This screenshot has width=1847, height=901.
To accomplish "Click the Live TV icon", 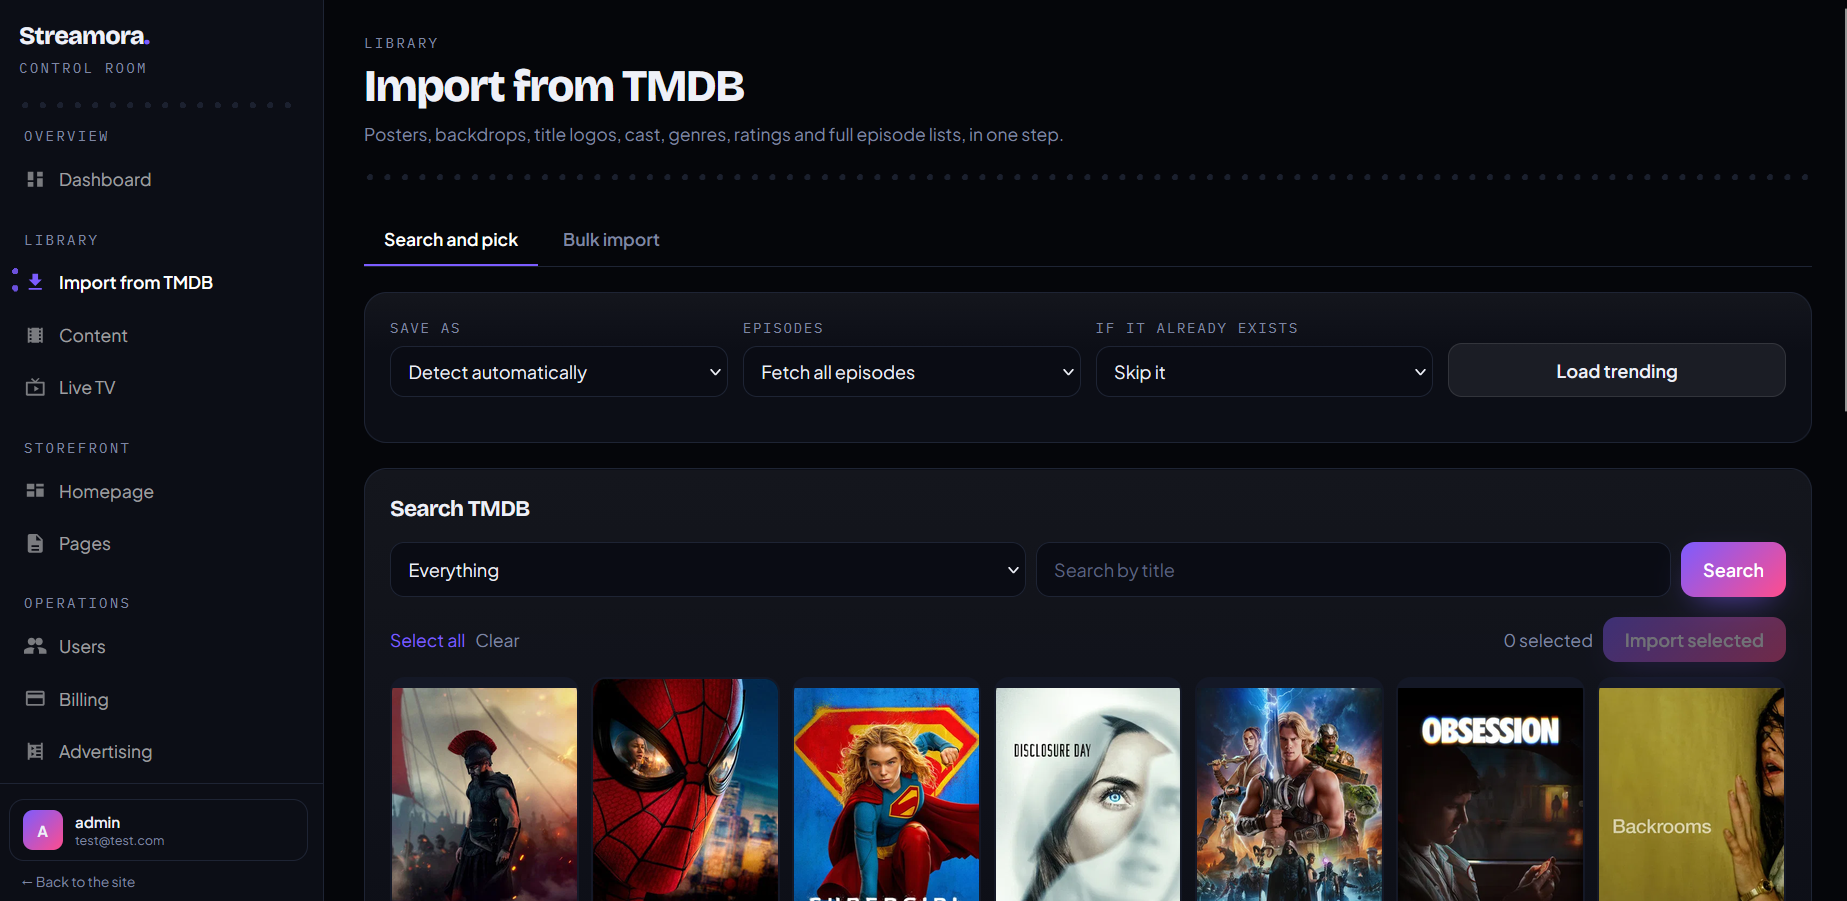I will pos(35,387).
